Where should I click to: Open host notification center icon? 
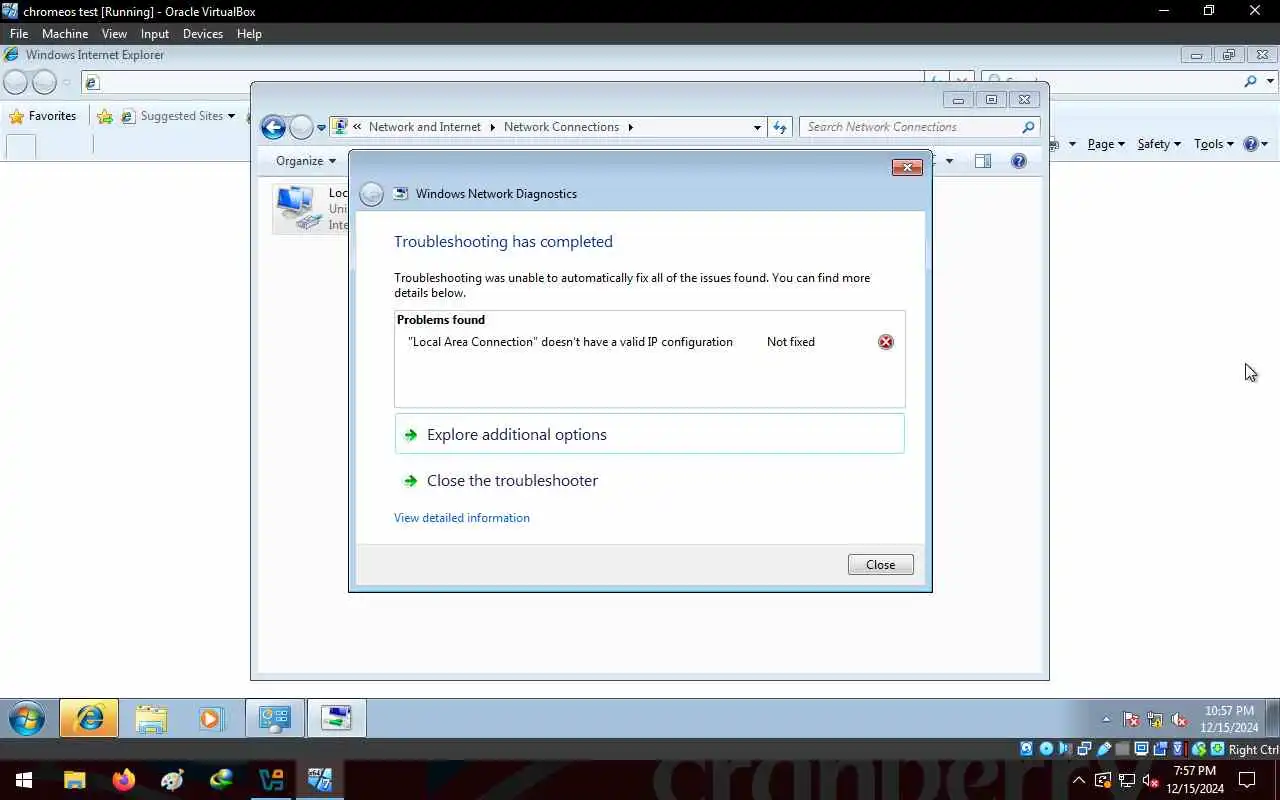[x=1247, y=780]
